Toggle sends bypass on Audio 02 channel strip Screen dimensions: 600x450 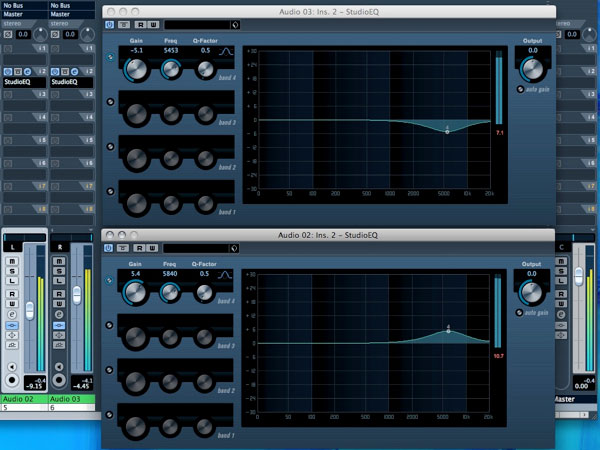pyautogui.click(x=12, y=345)
